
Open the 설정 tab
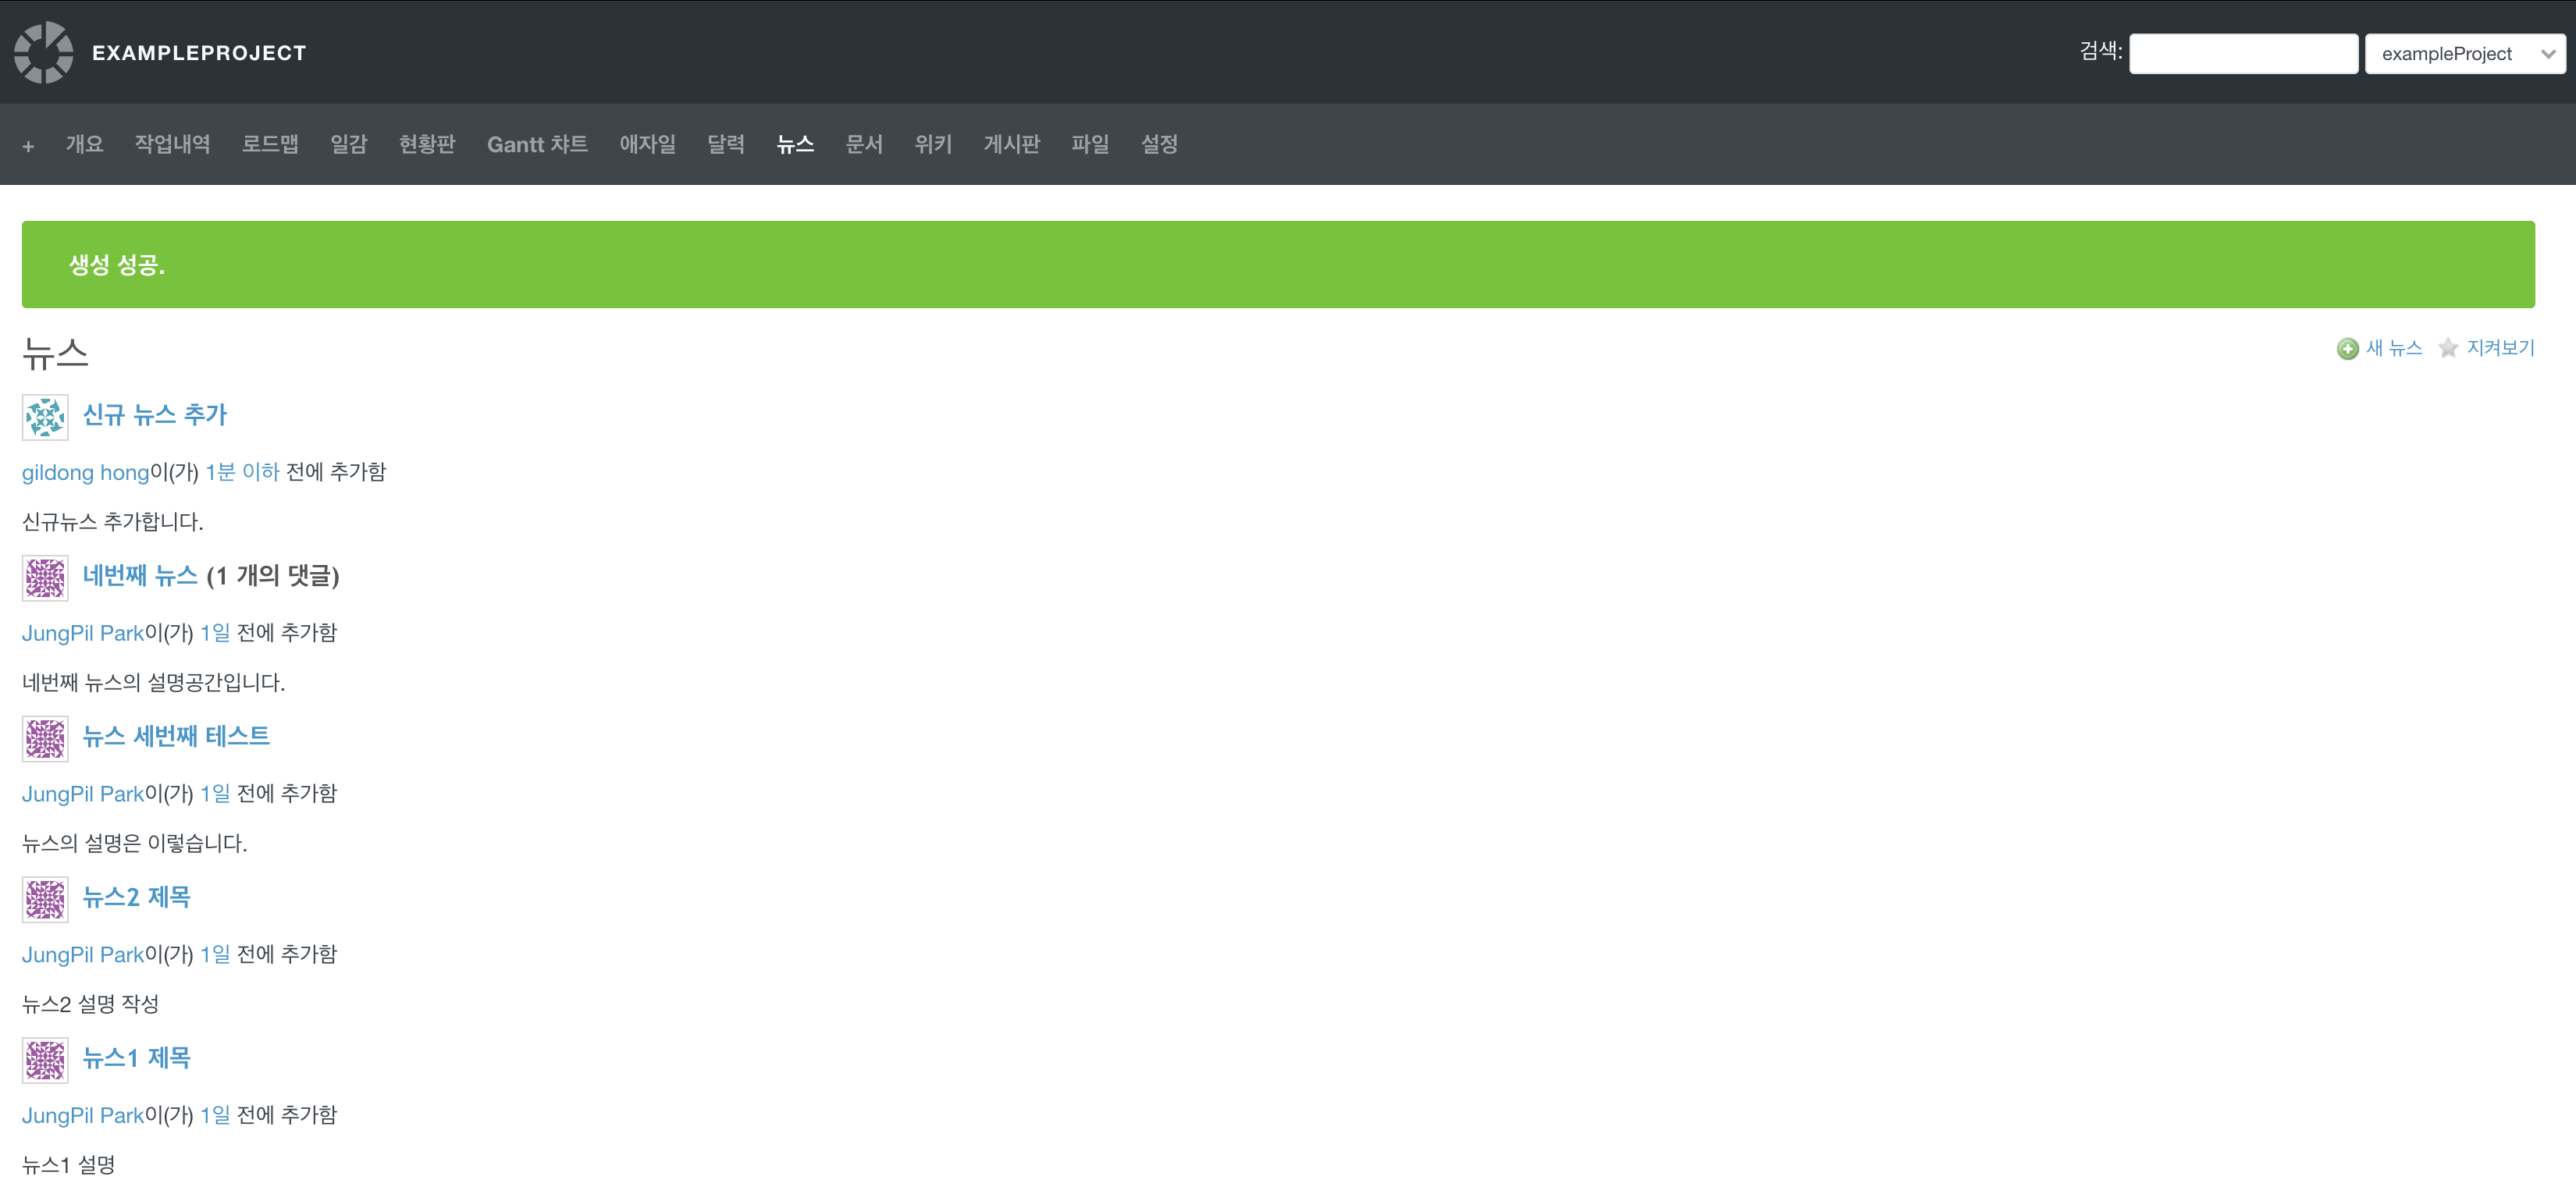coord(1159,145)
